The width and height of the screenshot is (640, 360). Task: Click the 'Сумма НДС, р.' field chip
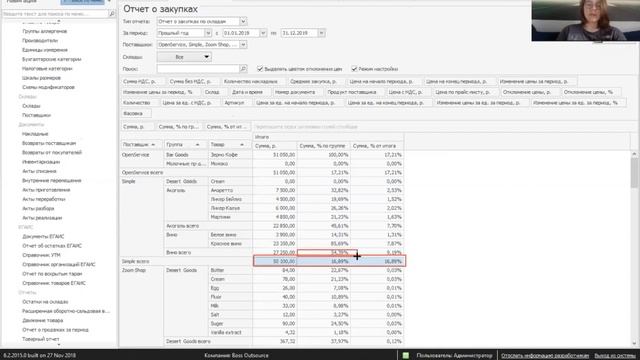point(142,82)
